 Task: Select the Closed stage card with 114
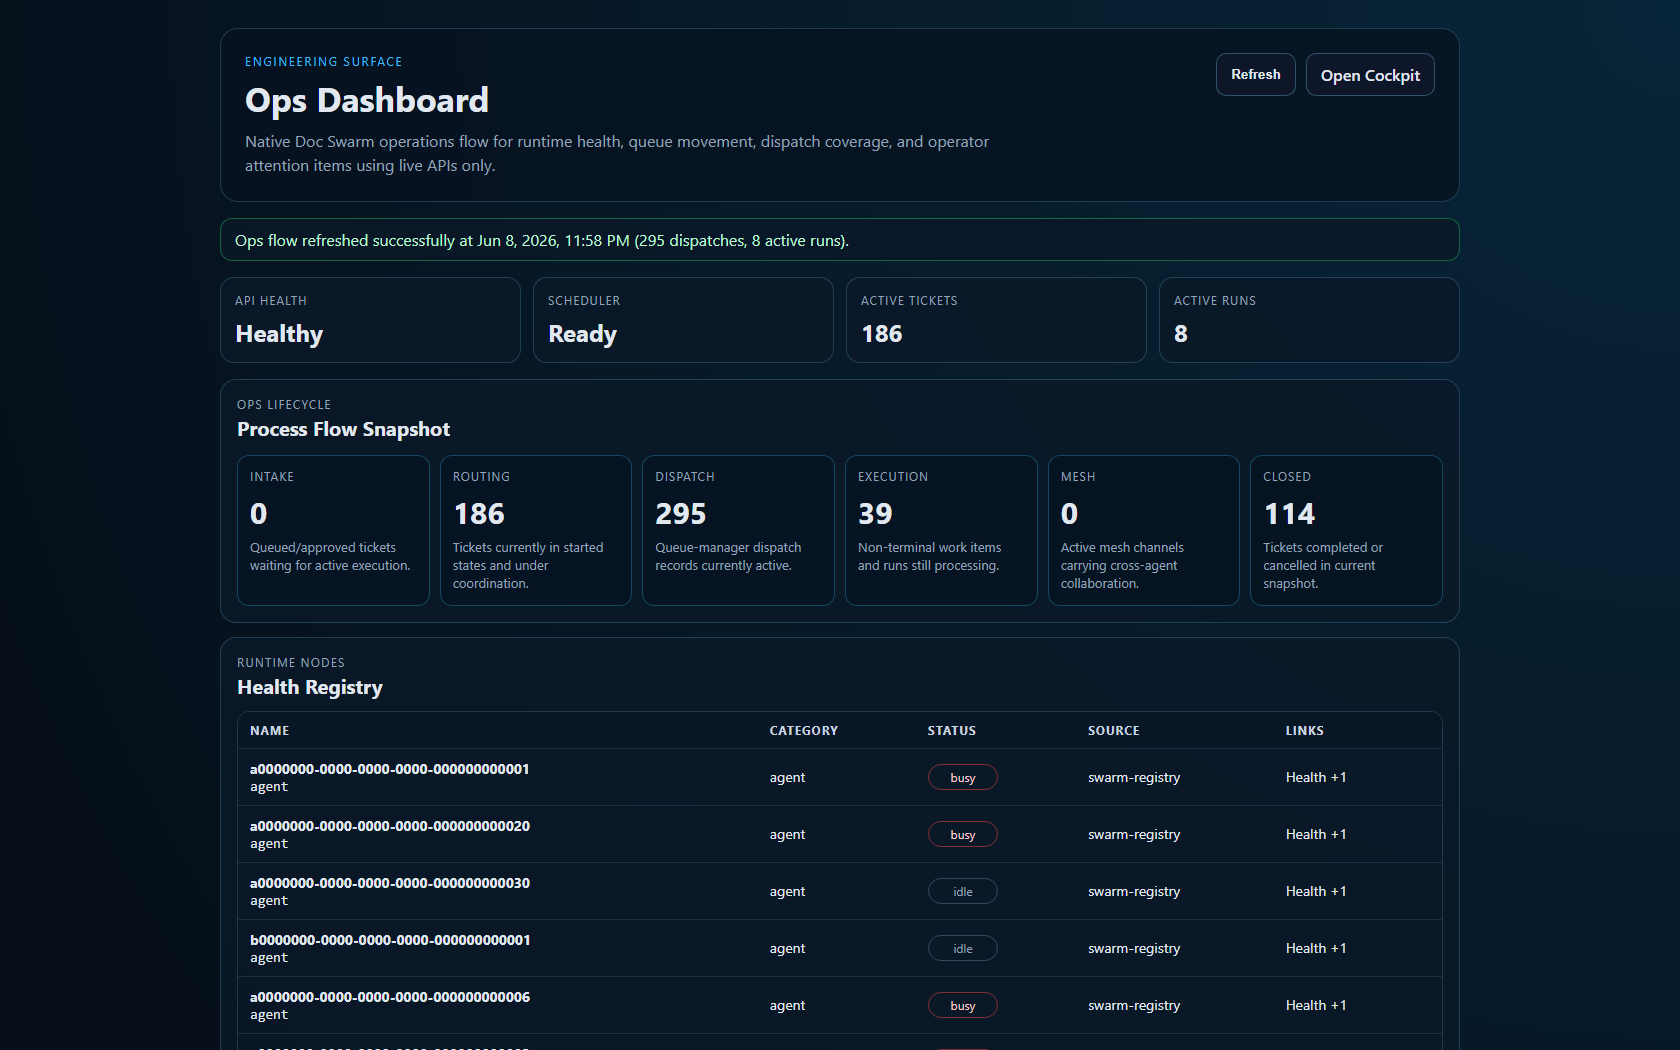coord(1346,530)
